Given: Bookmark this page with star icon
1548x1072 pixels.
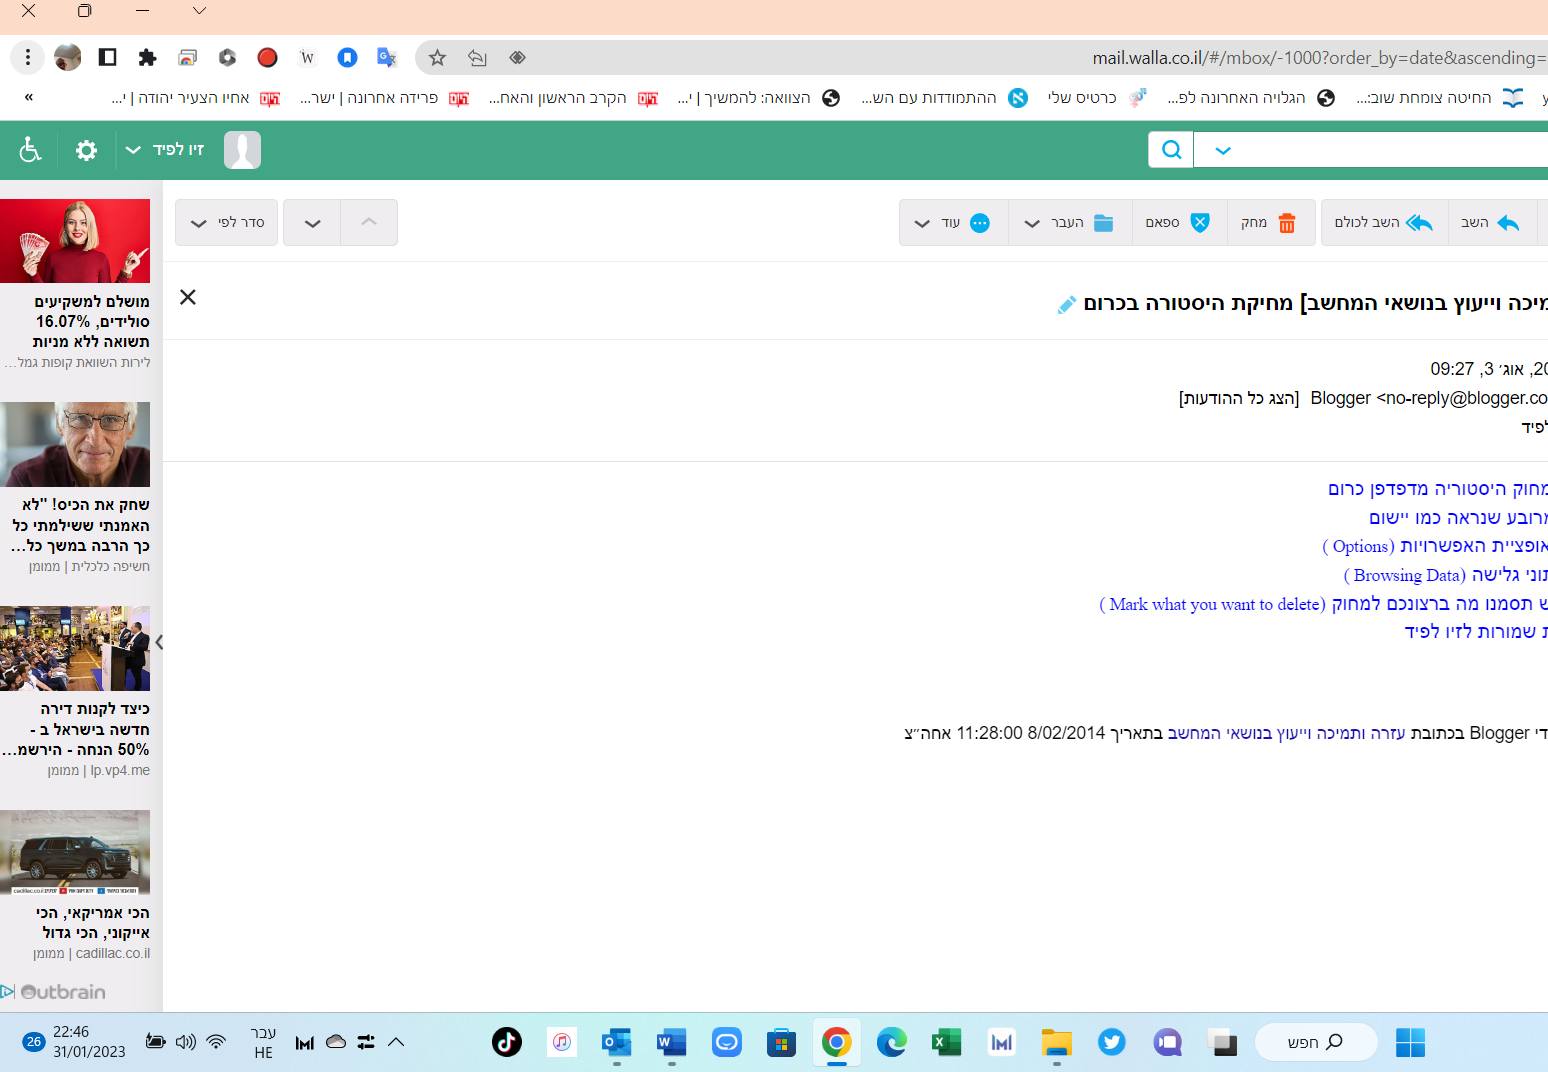Looking at the screenshot, I should point(437,58).
